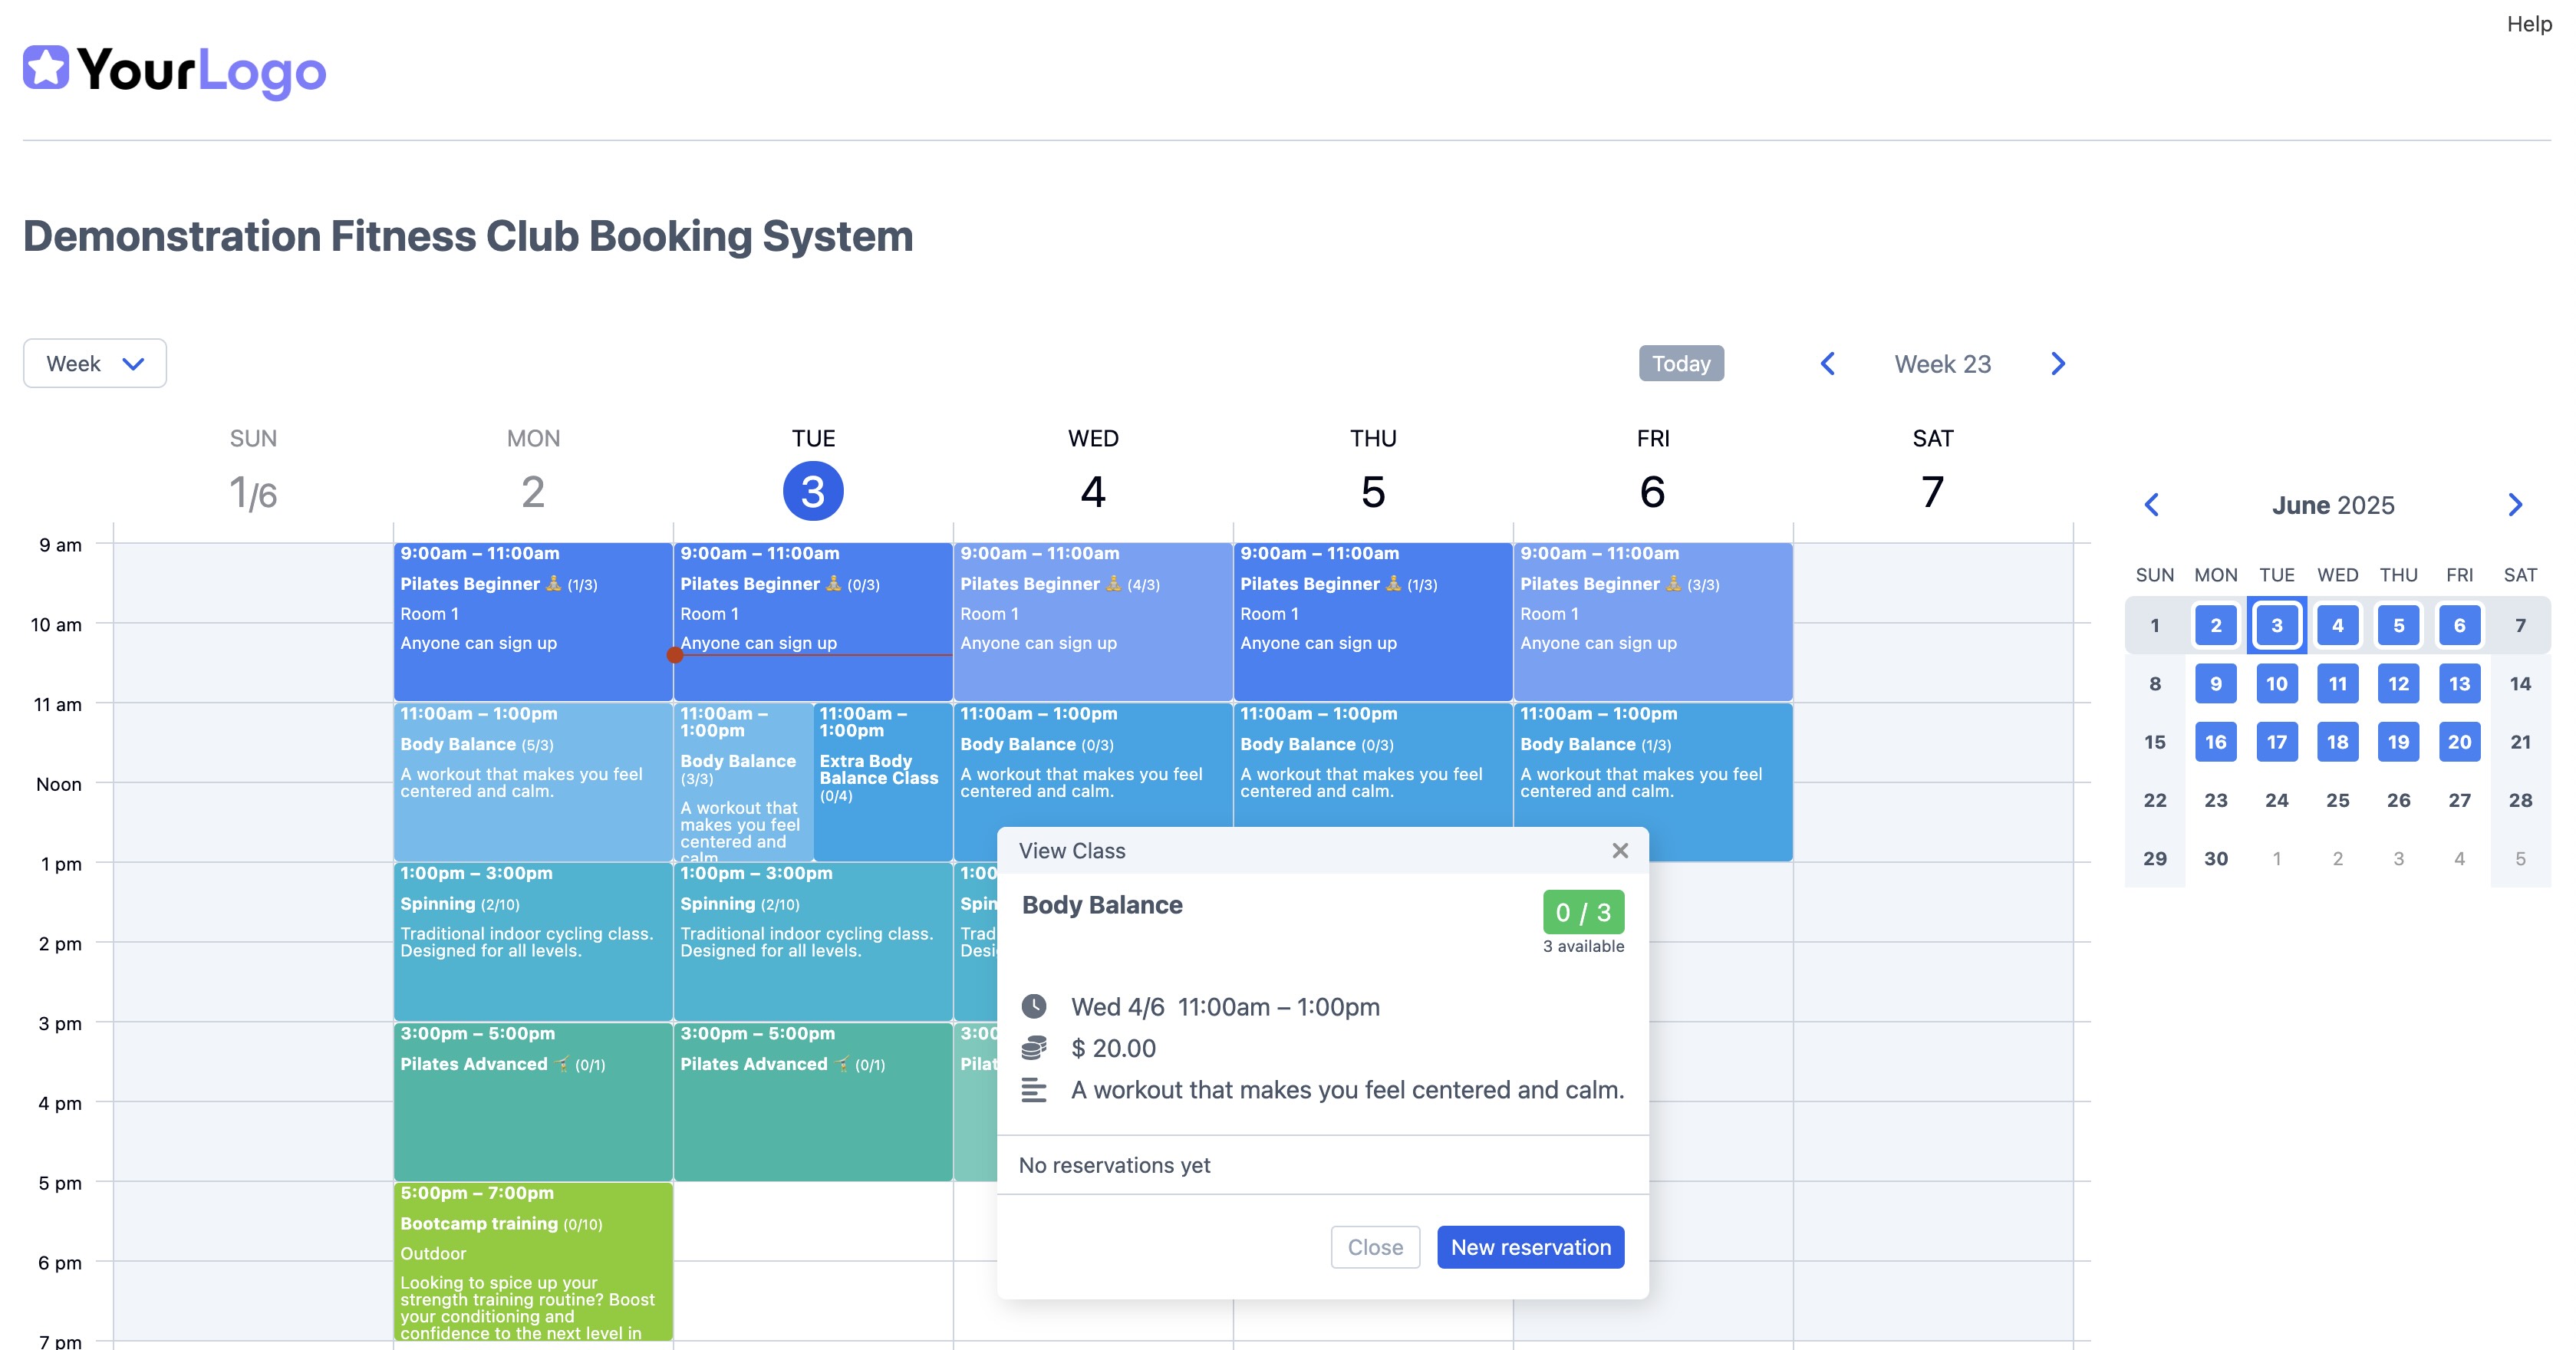Close the View Class dialog with the X
Screen dimensions: 2576x1350
point(1619,850)
